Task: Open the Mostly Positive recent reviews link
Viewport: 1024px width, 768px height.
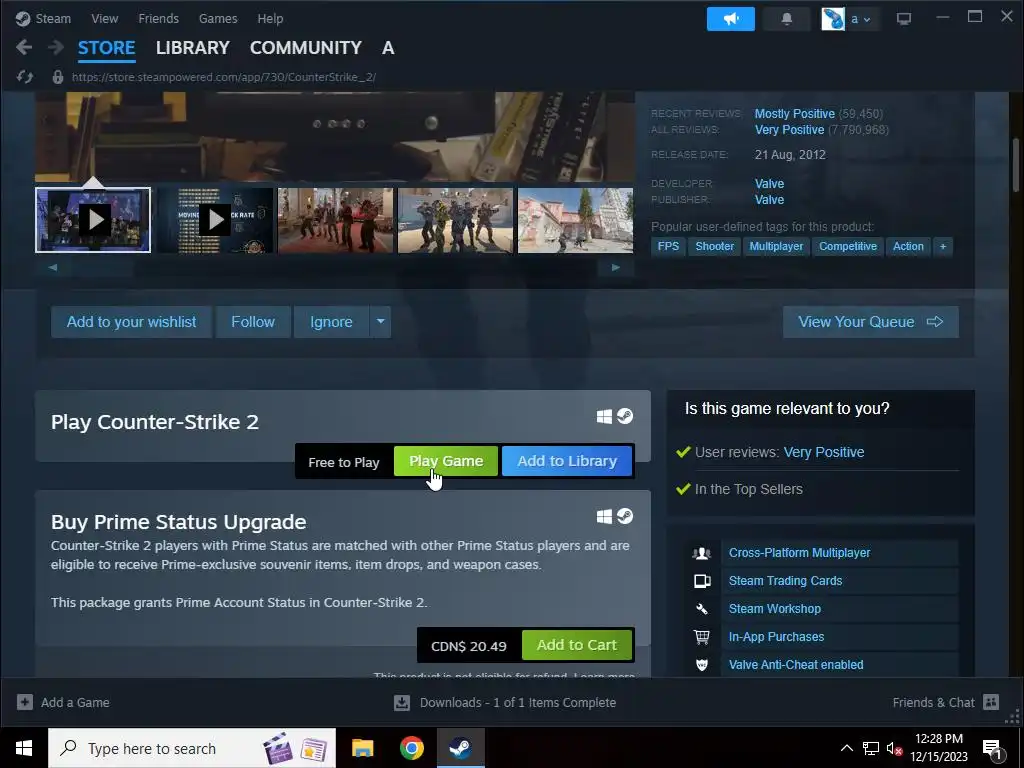Action: click(795, 114)
